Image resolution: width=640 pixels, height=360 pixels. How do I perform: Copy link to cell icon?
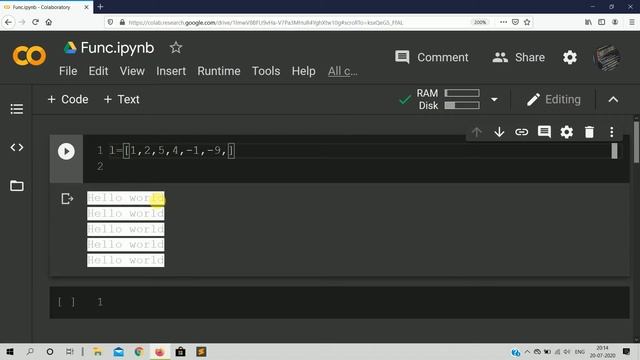point(521,132)
